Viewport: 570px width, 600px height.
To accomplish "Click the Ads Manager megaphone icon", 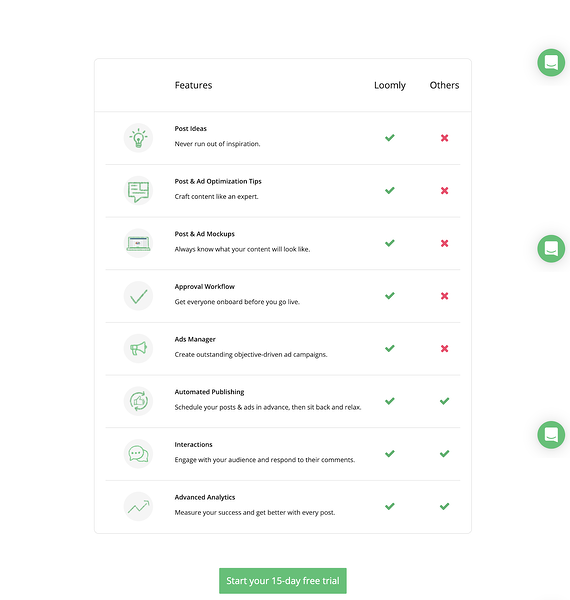I will 138,349.
